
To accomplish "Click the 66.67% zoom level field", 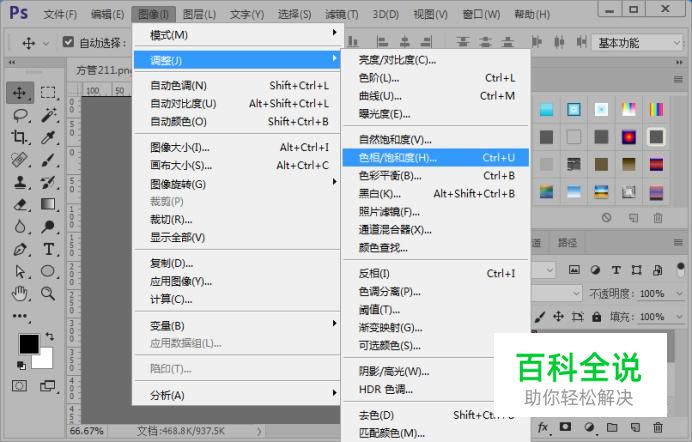I will click(x=86, y=431).
